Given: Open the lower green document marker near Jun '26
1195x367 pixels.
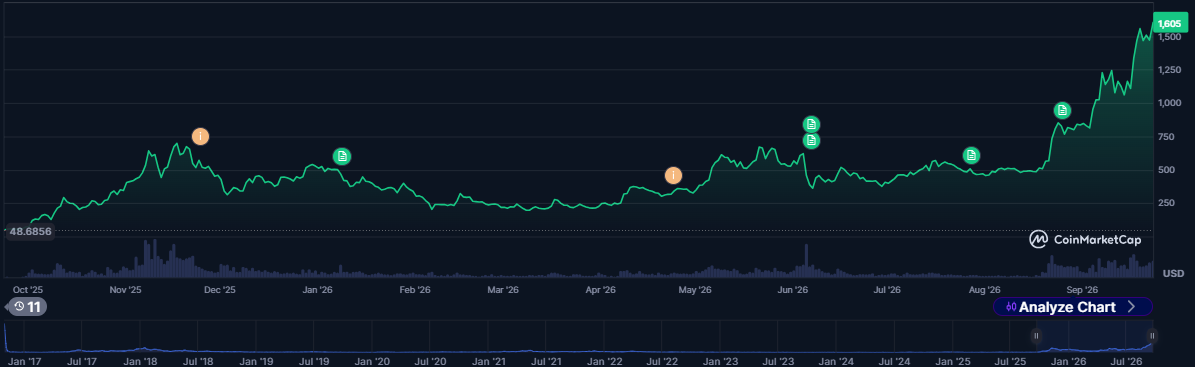Looking at the screenshot, I should point(812,140).
